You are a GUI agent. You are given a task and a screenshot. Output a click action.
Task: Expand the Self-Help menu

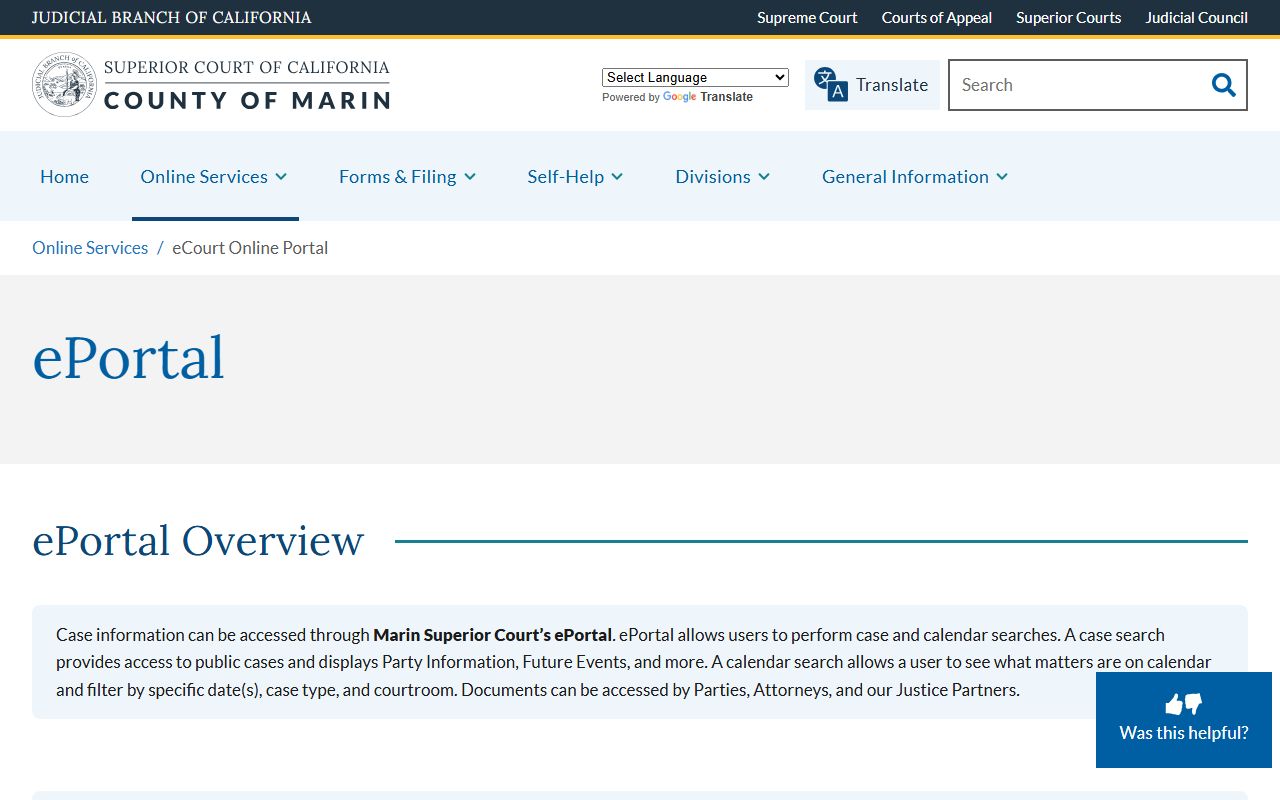[x=575, y=176]
